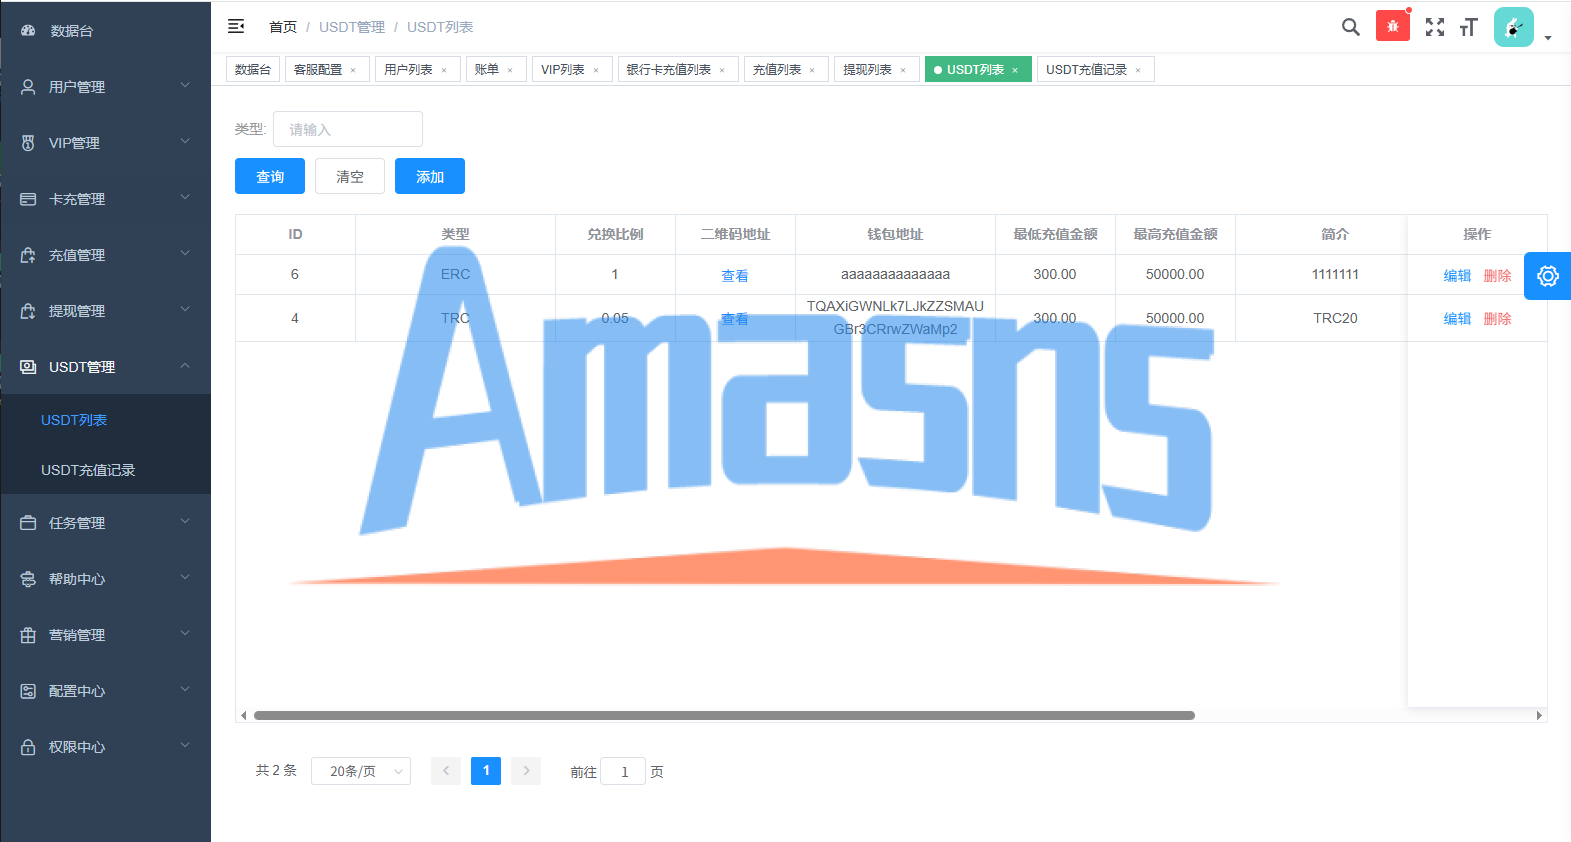Click the horizontal table scrollbar
This screenshot has height=842, width=1571.
coord(724,715)
